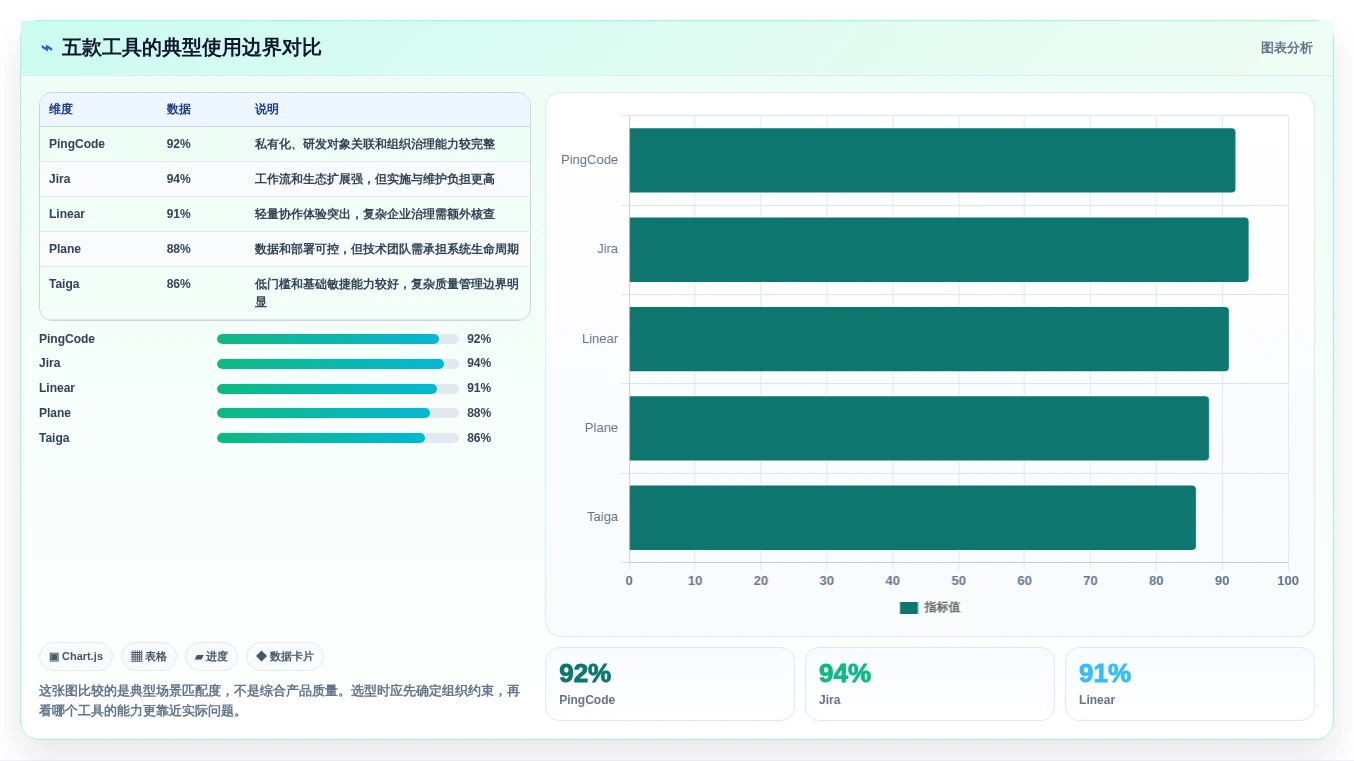Click the Jira bar in the chart
The height and width of the screenshot is (761, 1354).
[939, 249]
